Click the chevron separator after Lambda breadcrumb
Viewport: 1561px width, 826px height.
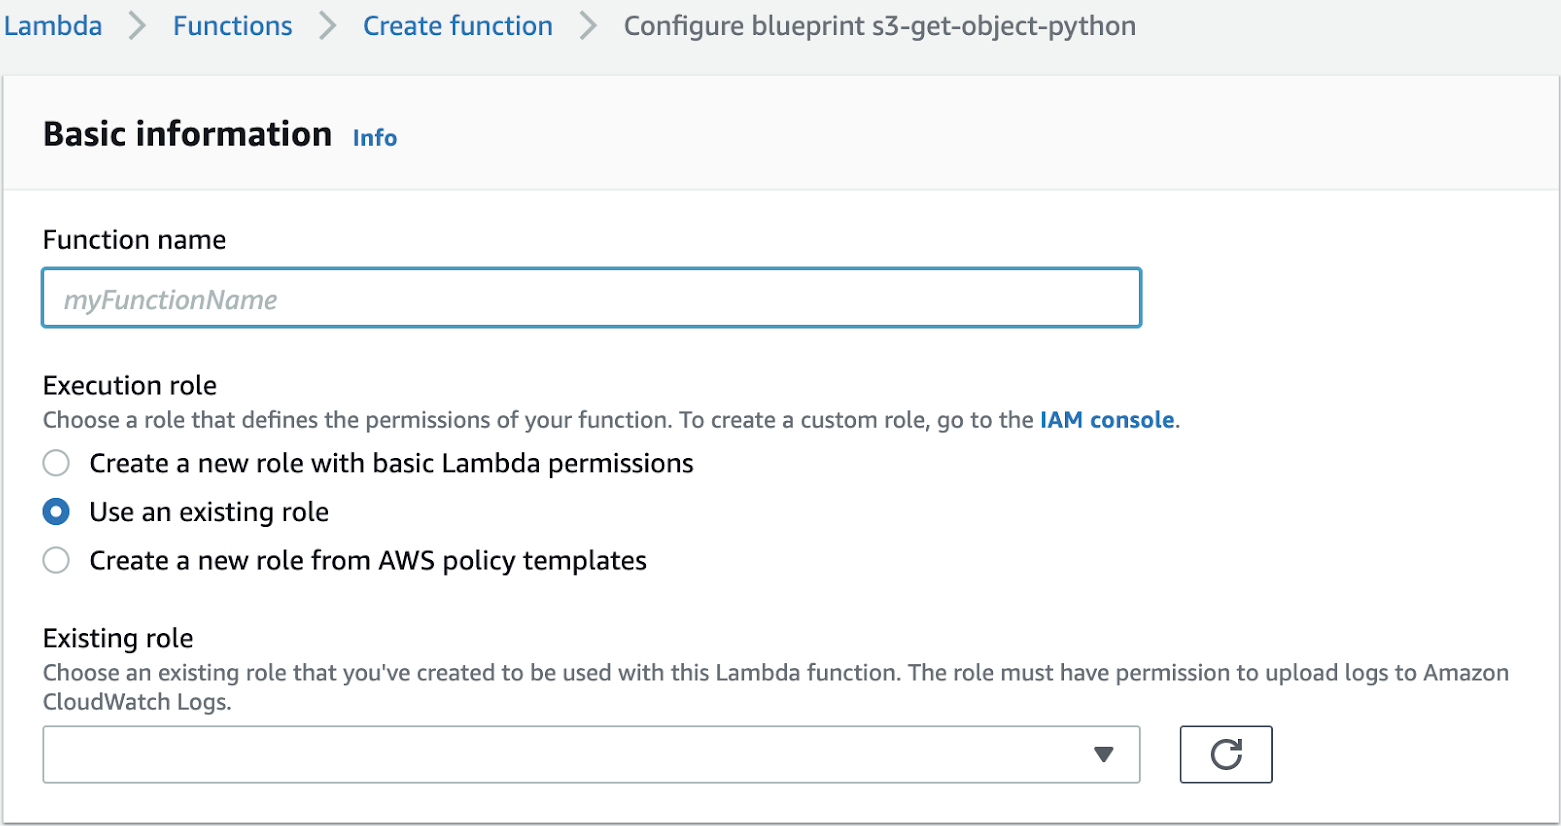pos(137,26)
